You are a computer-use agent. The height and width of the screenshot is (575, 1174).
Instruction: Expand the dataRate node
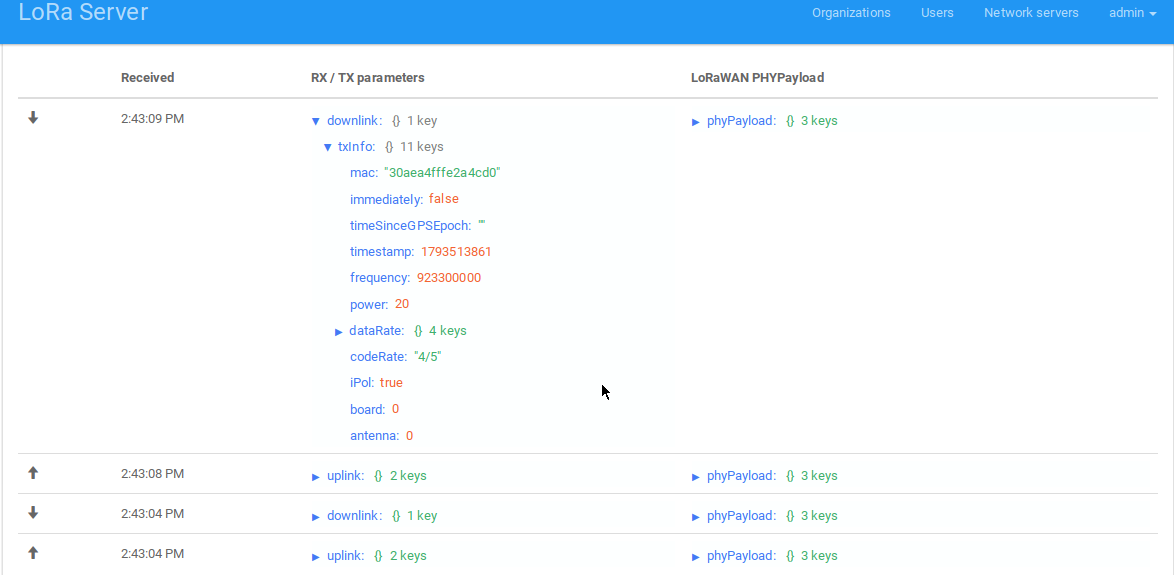(x=338, y=331)
